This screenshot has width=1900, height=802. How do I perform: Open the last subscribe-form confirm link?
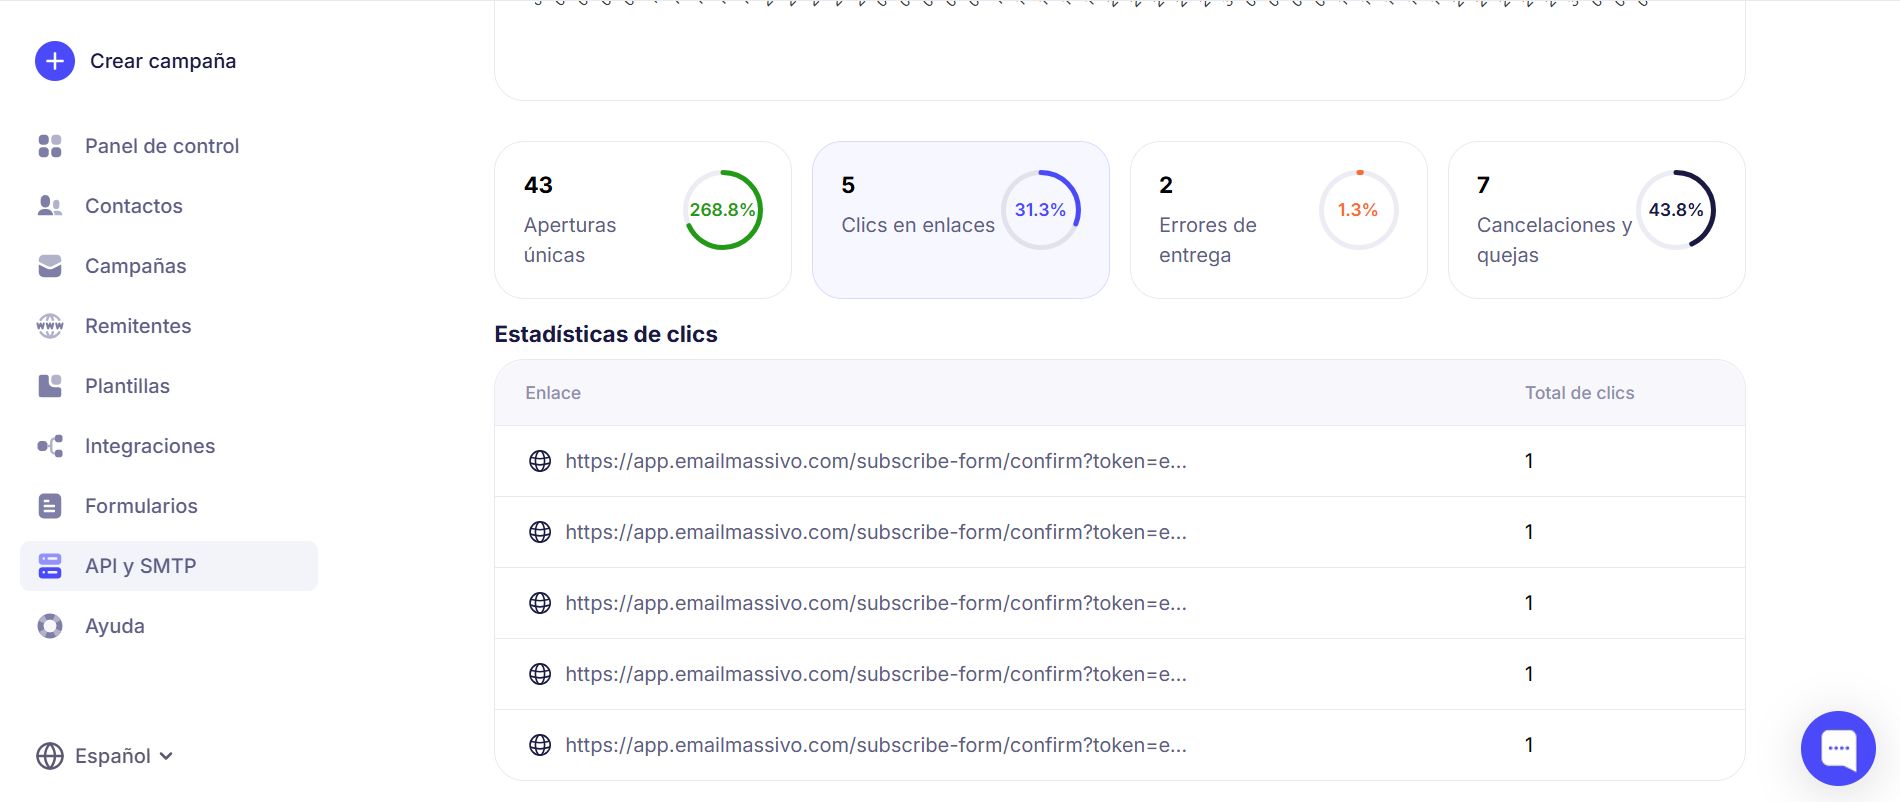(875, 745)
